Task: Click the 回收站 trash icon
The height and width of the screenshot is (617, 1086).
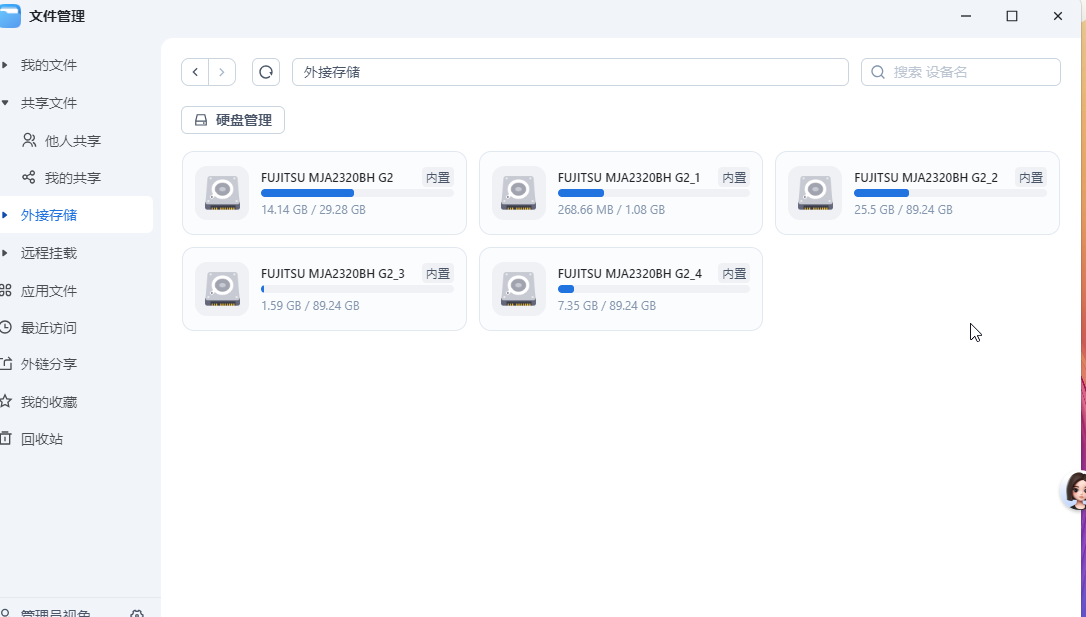Action: click(6, 438)
